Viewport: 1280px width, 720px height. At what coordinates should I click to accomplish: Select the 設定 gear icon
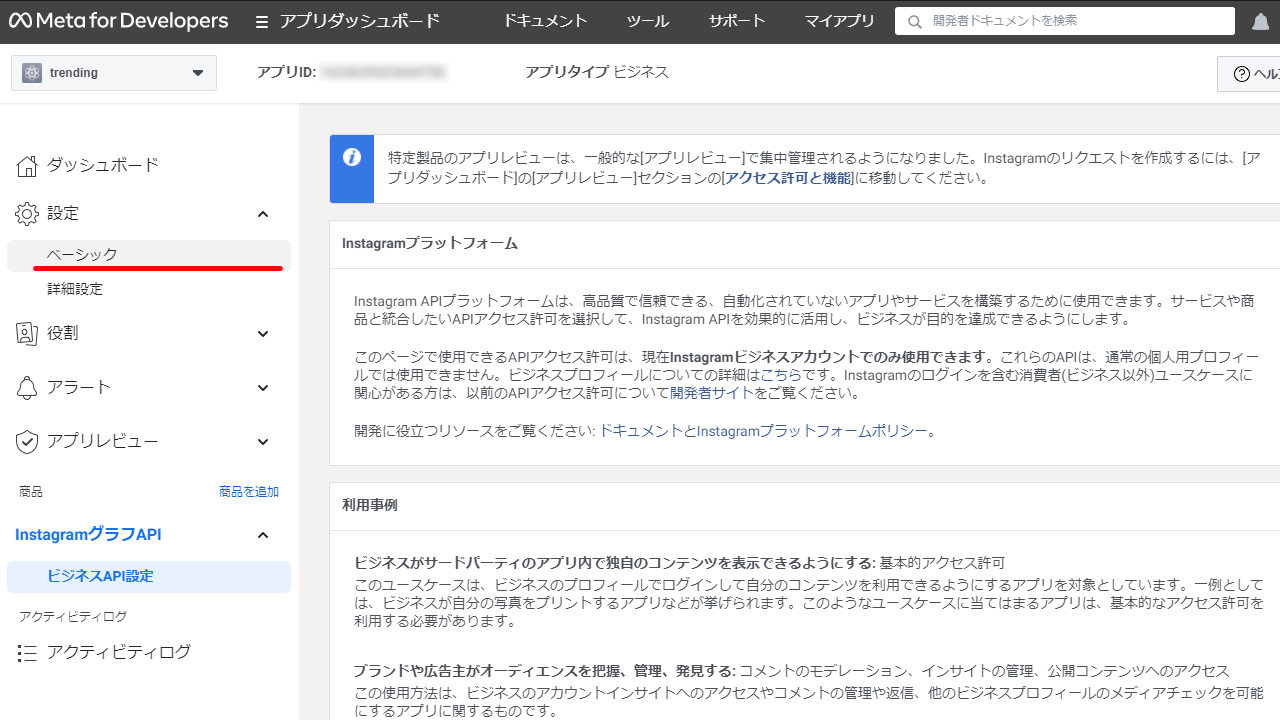tap(27, 213)
